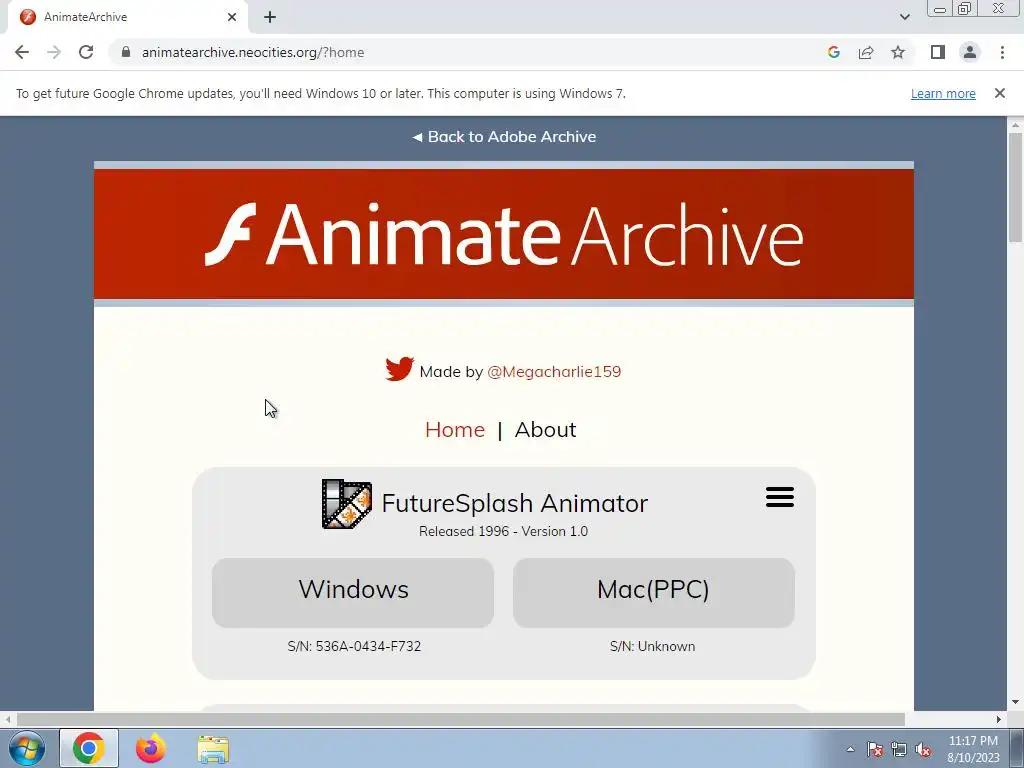
Task: Open the tab search chevron
Action: tap(904, 17)
